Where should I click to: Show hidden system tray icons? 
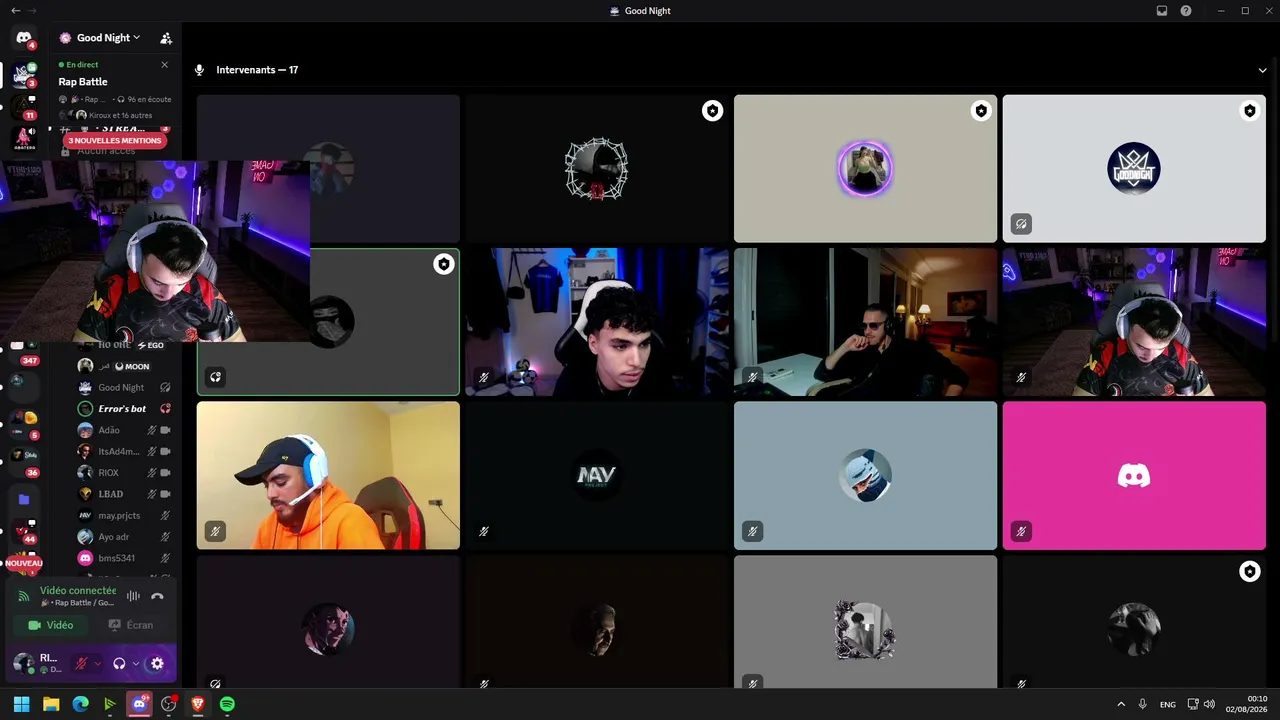[1120, 704]
